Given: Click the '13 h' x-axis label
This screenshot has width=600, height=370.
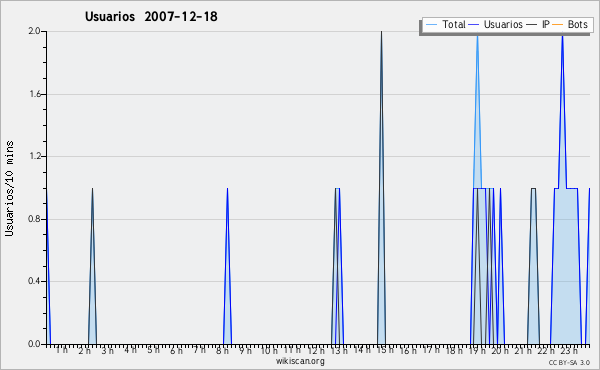Looking at the screenshot, I should 339,351.
